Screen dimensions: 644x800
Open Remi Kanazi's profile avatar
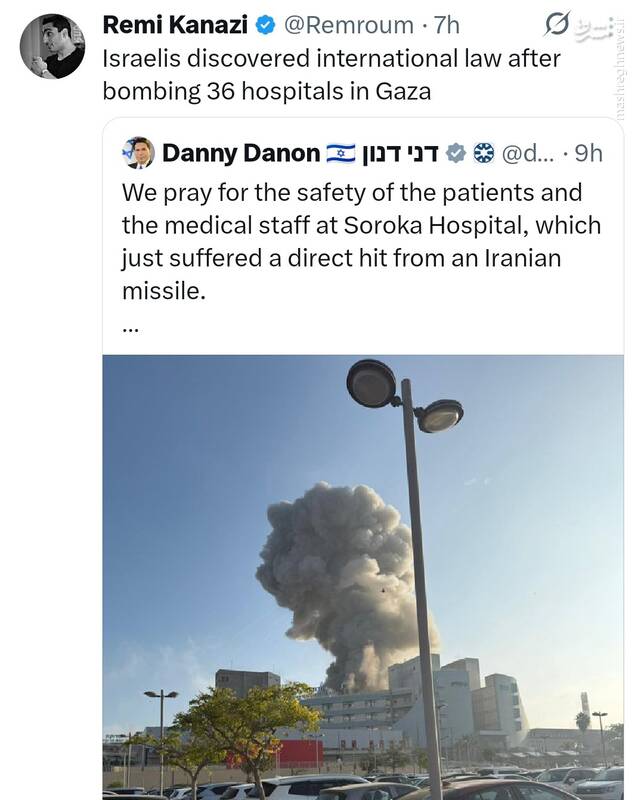click(x=52, y=46)
